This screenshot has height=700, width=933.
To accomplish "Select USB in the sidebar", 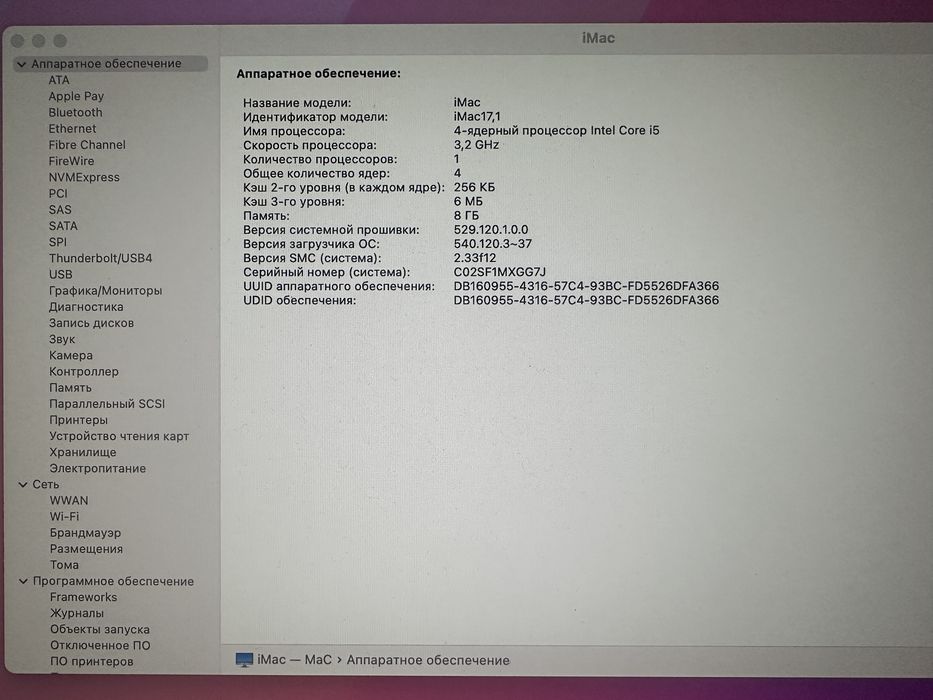I will click(x=61, y=274).
